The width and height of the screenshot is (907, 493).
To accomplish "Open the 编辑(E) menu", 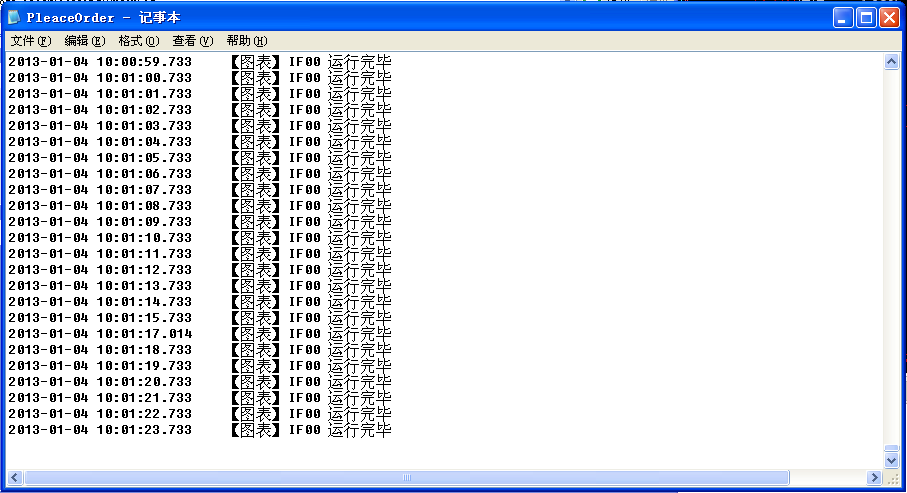I will [84, 41].
